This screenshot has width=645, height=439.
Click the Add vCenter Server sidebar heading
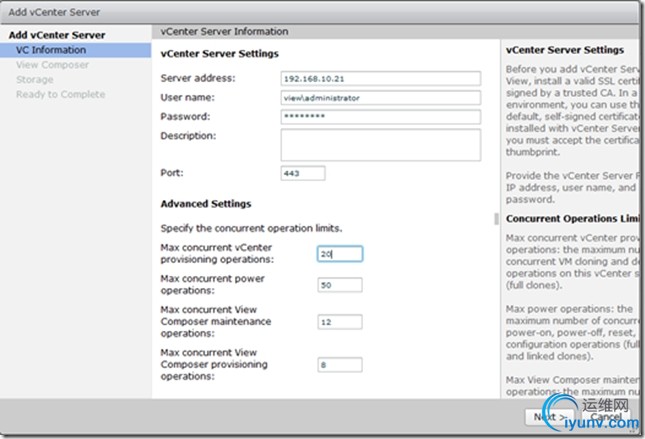pyautogui.click(x=57, y=35)
